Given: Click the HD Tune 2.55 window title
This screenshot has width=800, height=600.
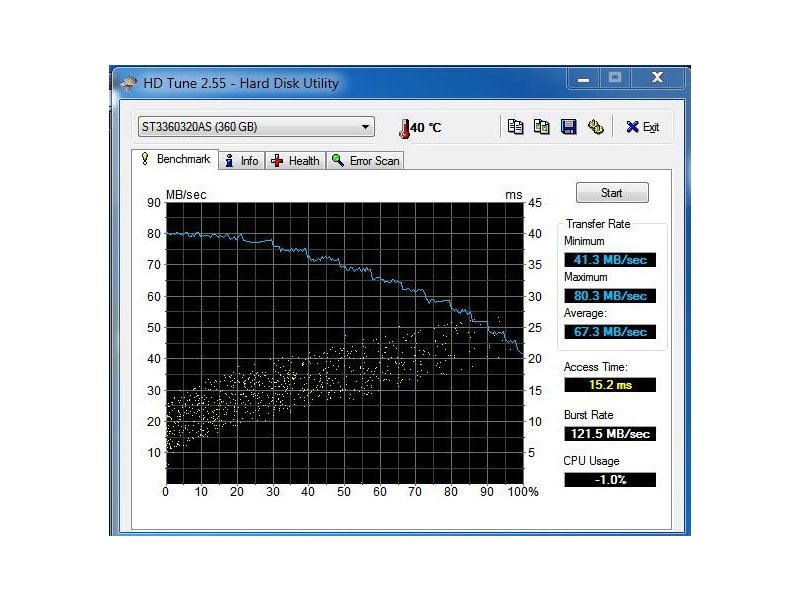Looking at the screenshot, I should [241, 83].
